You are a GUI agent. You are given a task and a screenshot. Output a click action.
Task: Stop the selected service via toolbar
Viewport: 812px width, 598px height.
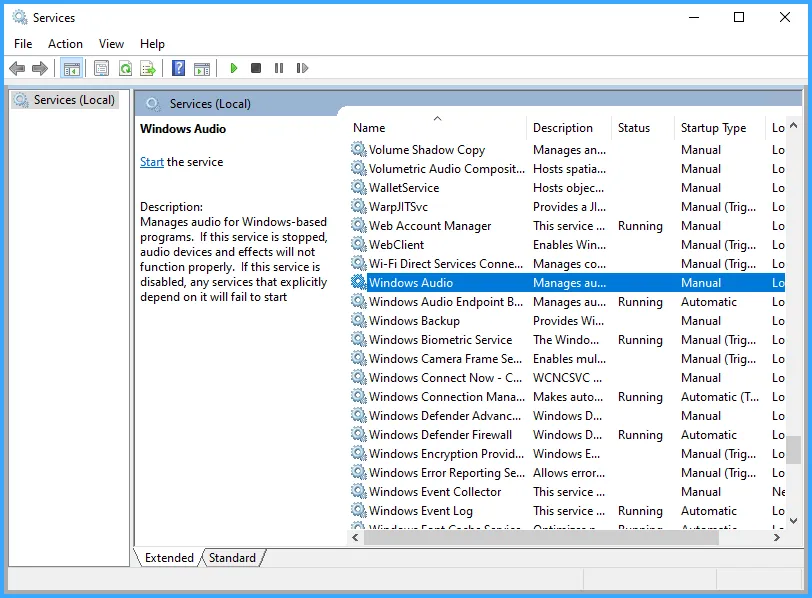tap(255, 68)
